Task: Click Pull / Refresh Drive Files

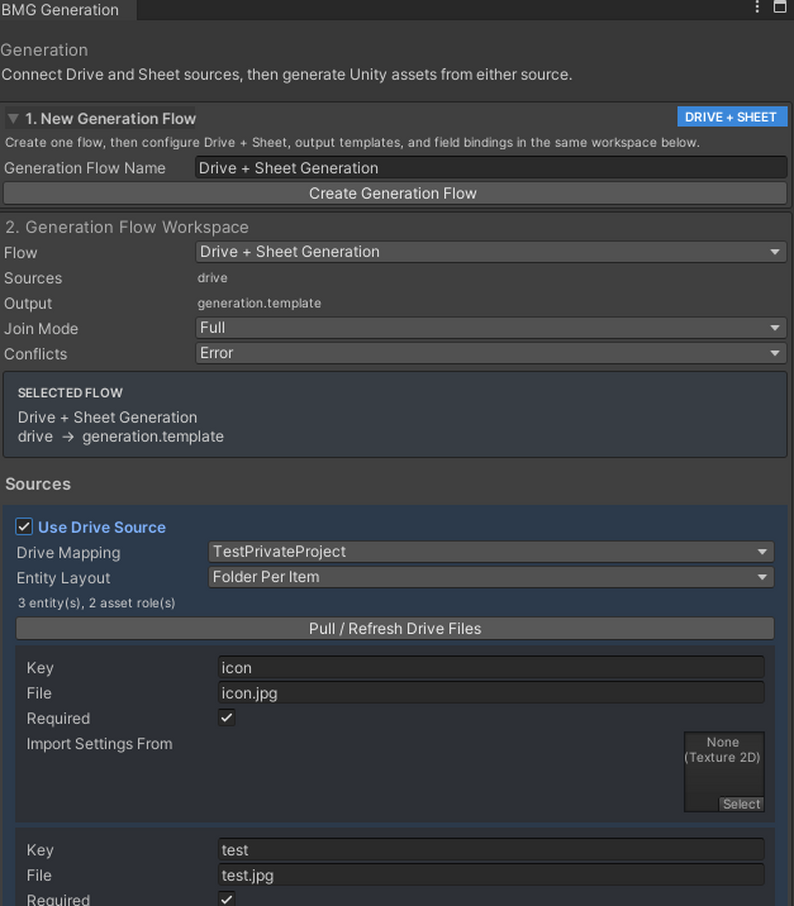Action: click(x=395, y=628)
